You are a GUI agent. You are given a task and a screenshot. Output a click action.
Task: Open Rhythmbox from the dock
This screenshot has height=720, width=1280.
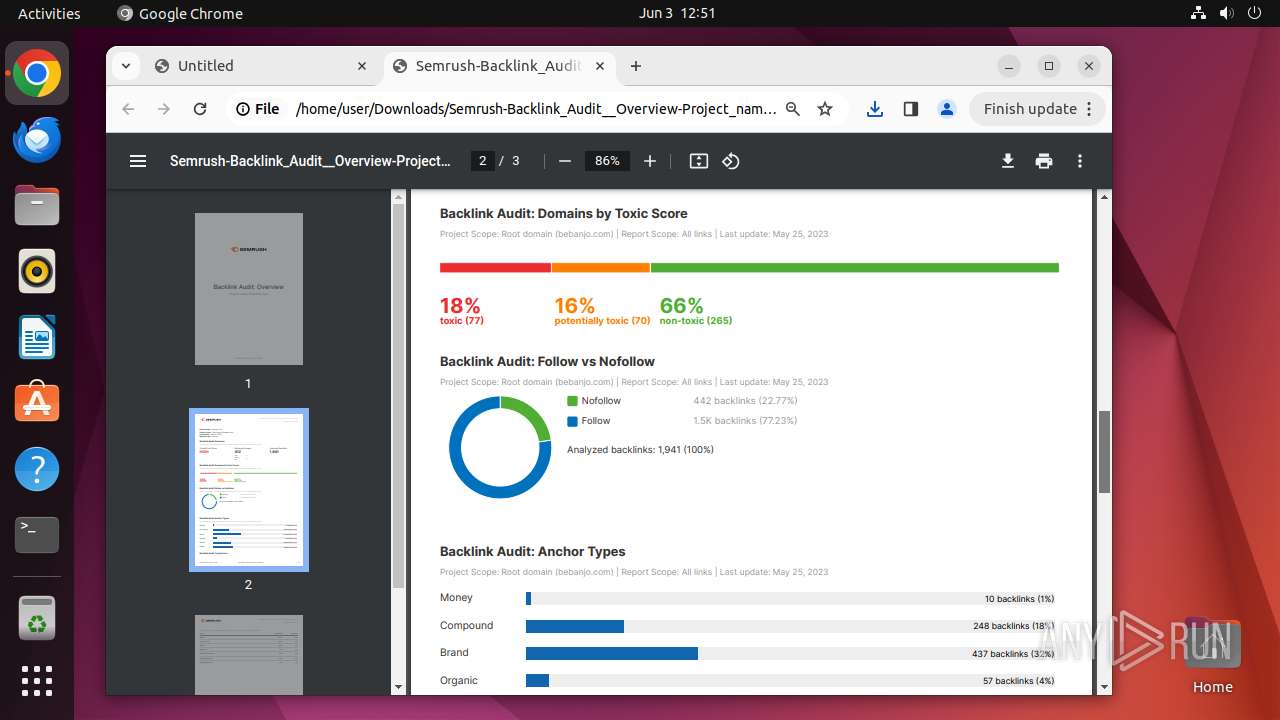[x=37, y=272]
